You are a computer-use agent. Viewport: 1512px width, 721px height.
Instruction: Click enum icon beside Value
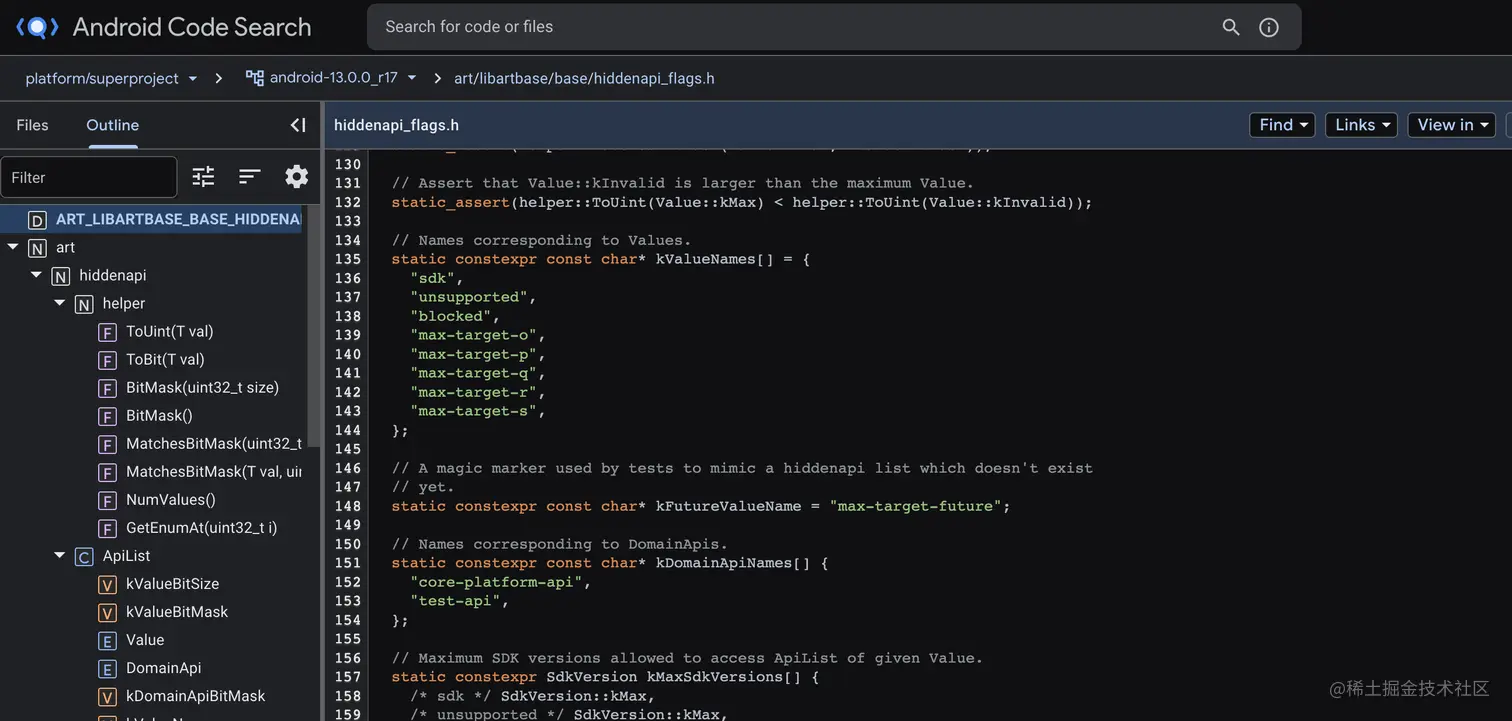click(x=107, y=640)
